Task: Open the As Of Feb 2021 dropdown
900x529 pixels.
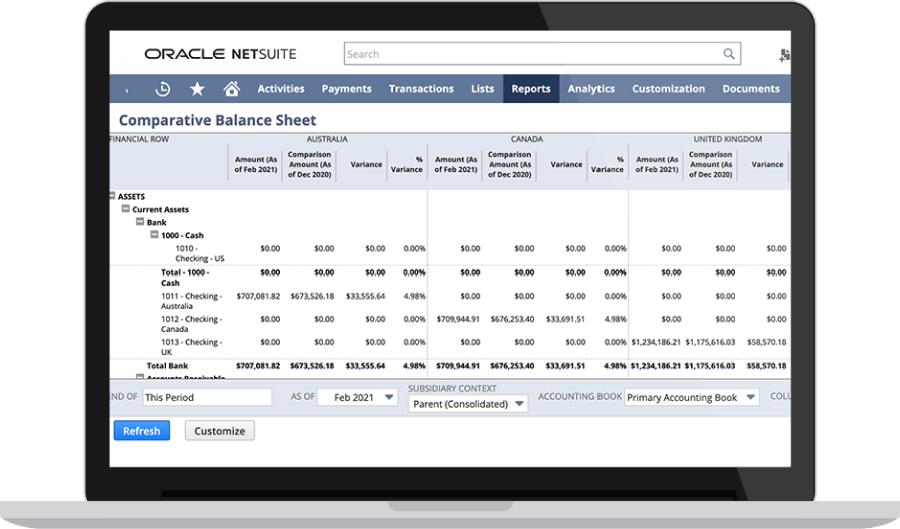Action: click(x=357, y=397)
